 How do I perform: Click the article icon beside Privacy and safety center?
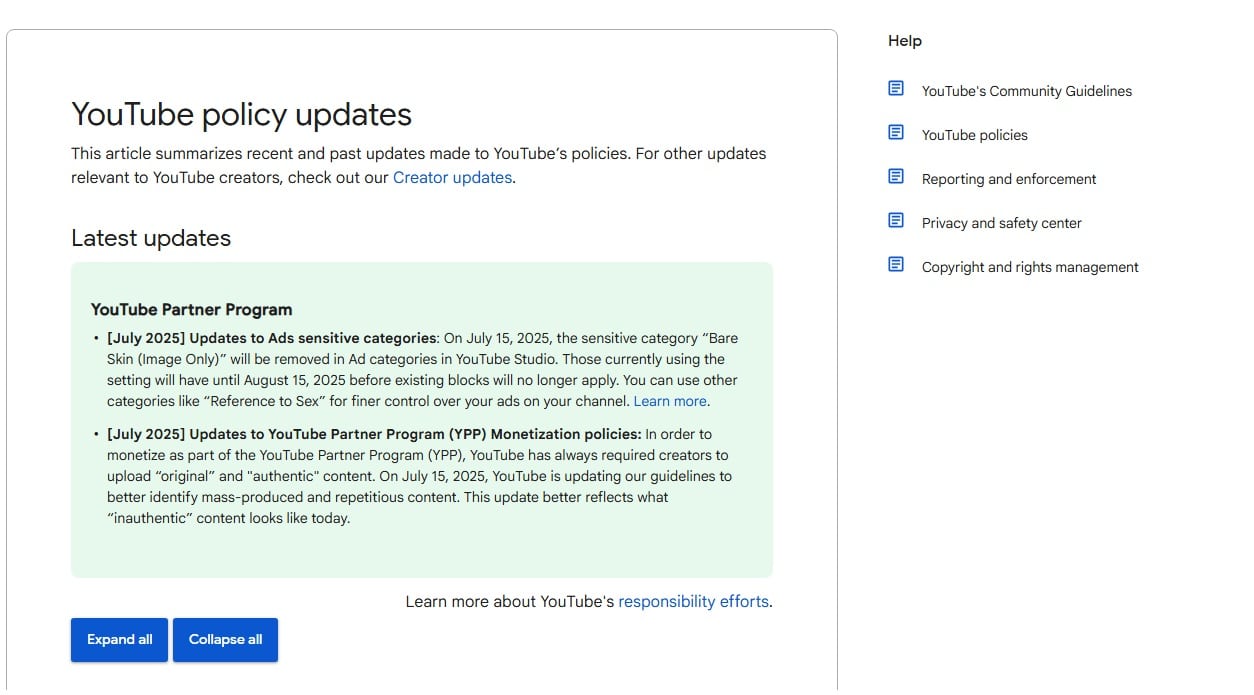click(896, 221)
